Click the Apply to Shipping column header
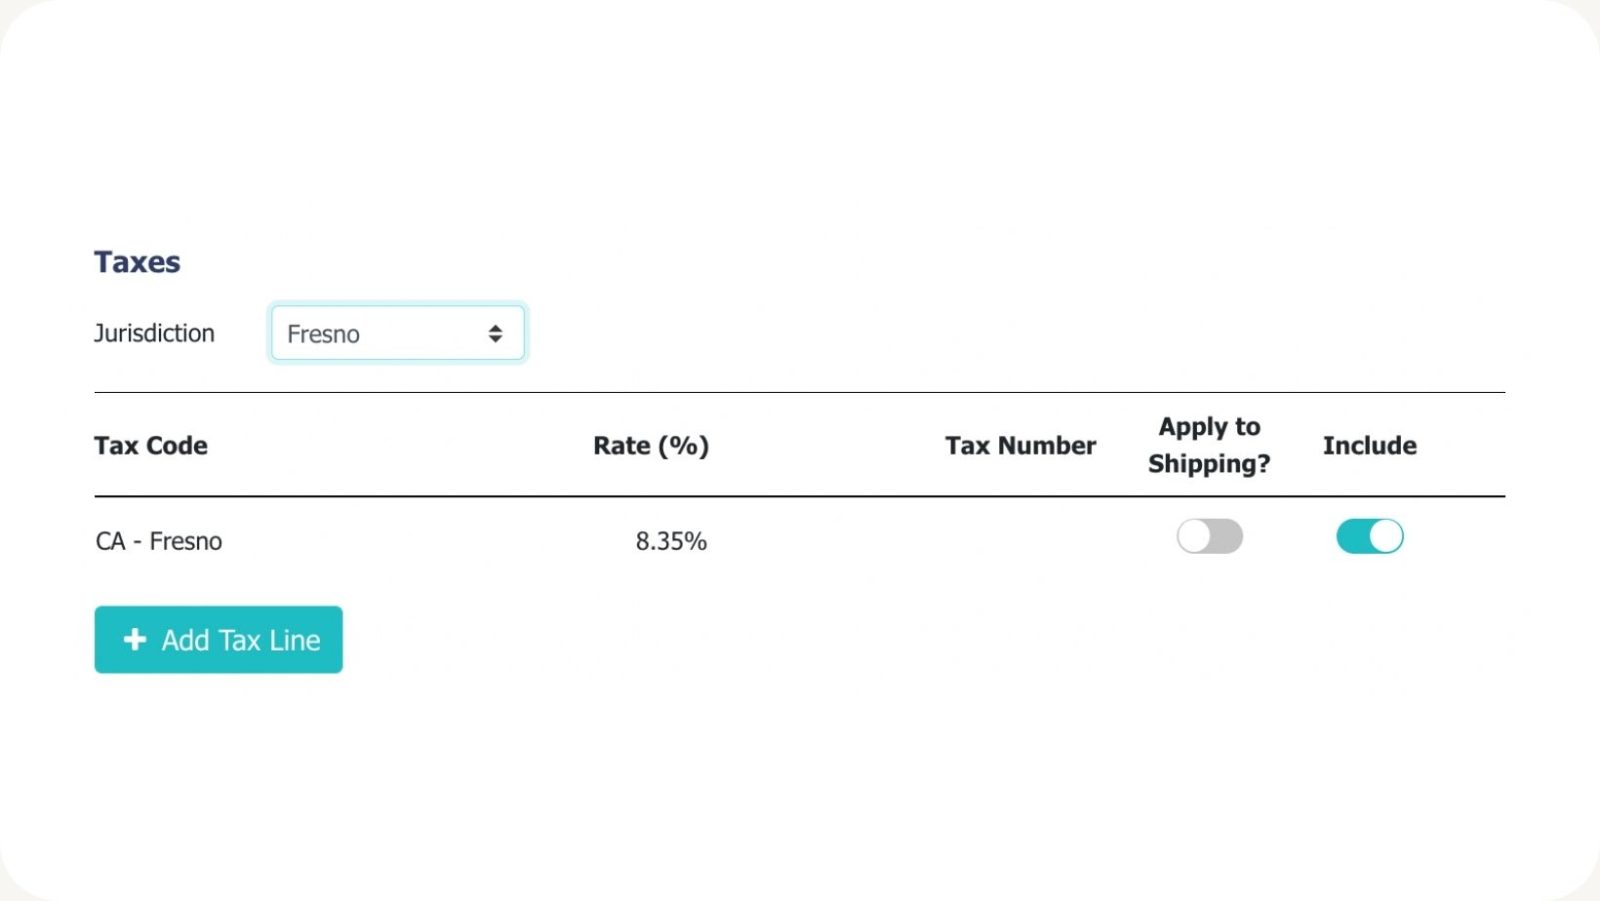The width and height of the screenshot is (1600, 901). 1209,445
